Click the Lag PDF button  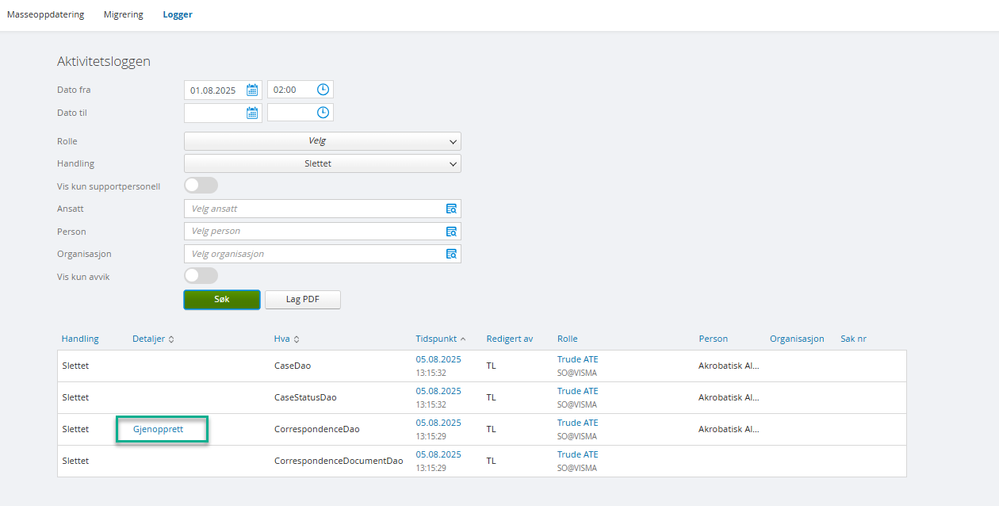[x=303, y=300]
